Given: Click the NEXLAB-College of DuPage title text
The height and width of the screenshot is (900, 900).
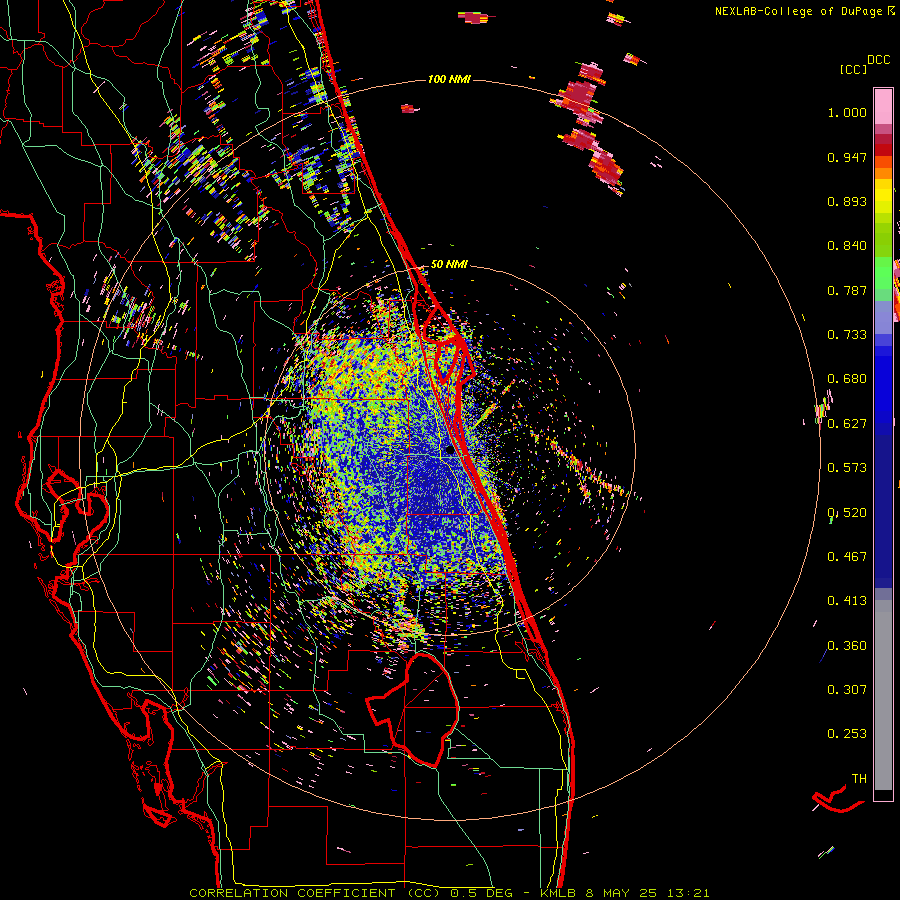Looking at the screenshot, I should tap(804, 11).
